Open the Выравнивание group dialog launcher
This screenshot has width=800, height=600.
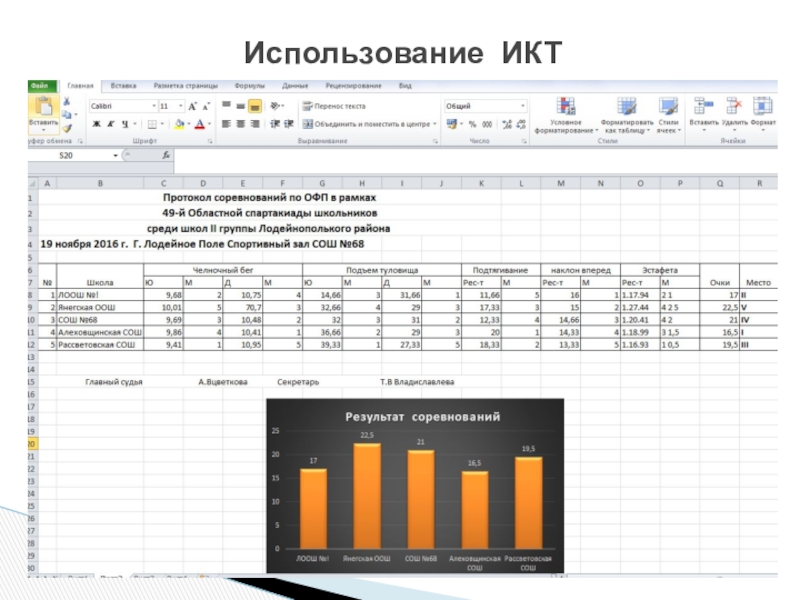click(x=435, y=141)
